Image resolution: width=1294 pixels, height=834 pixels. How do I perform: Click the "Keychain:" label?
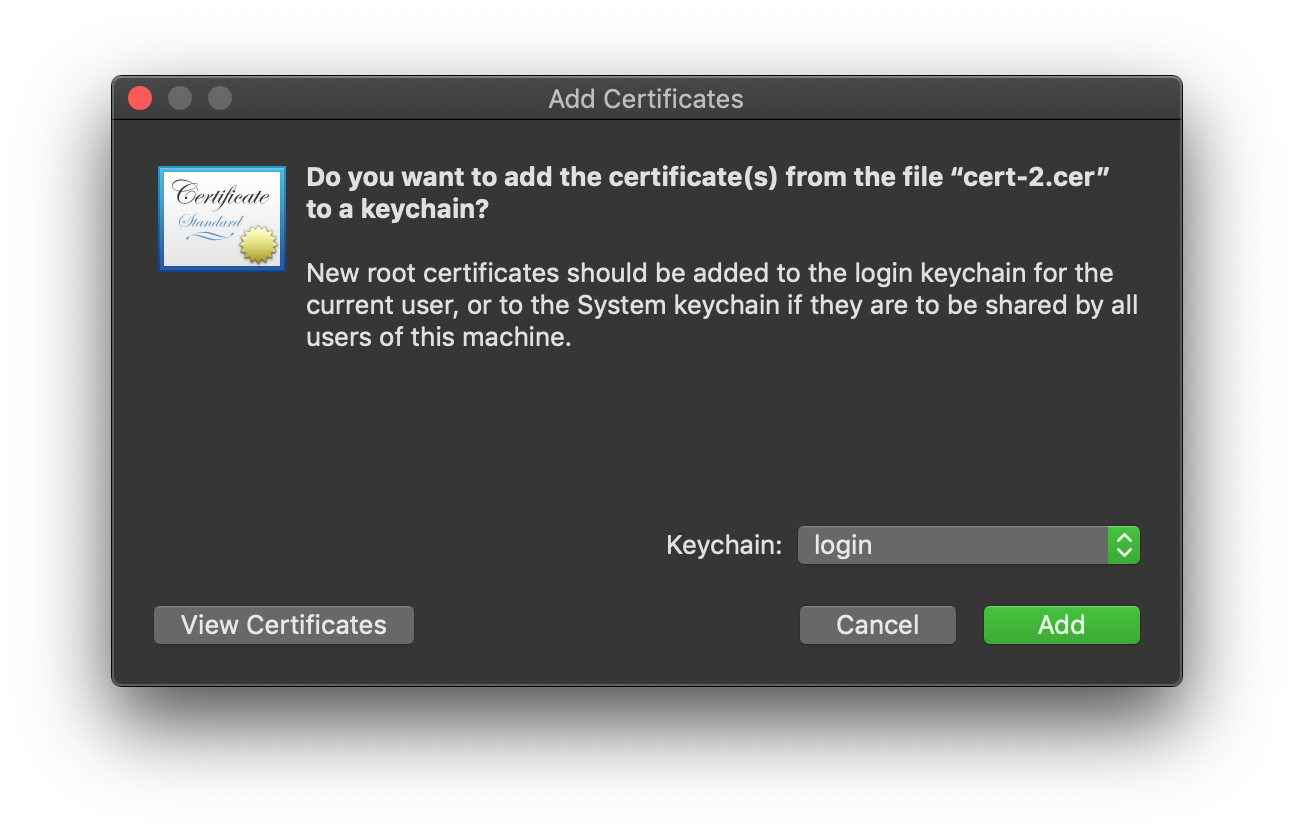(724, 545)
